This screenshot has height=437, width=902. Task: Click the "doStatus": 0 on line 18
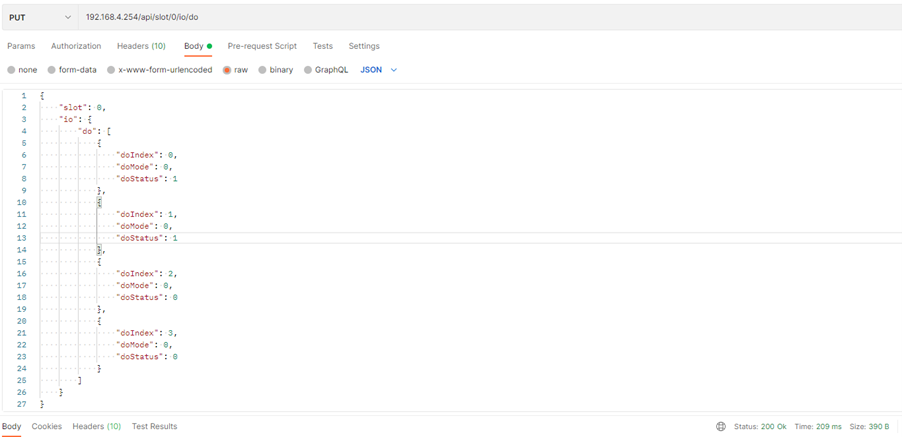(147, 297)
